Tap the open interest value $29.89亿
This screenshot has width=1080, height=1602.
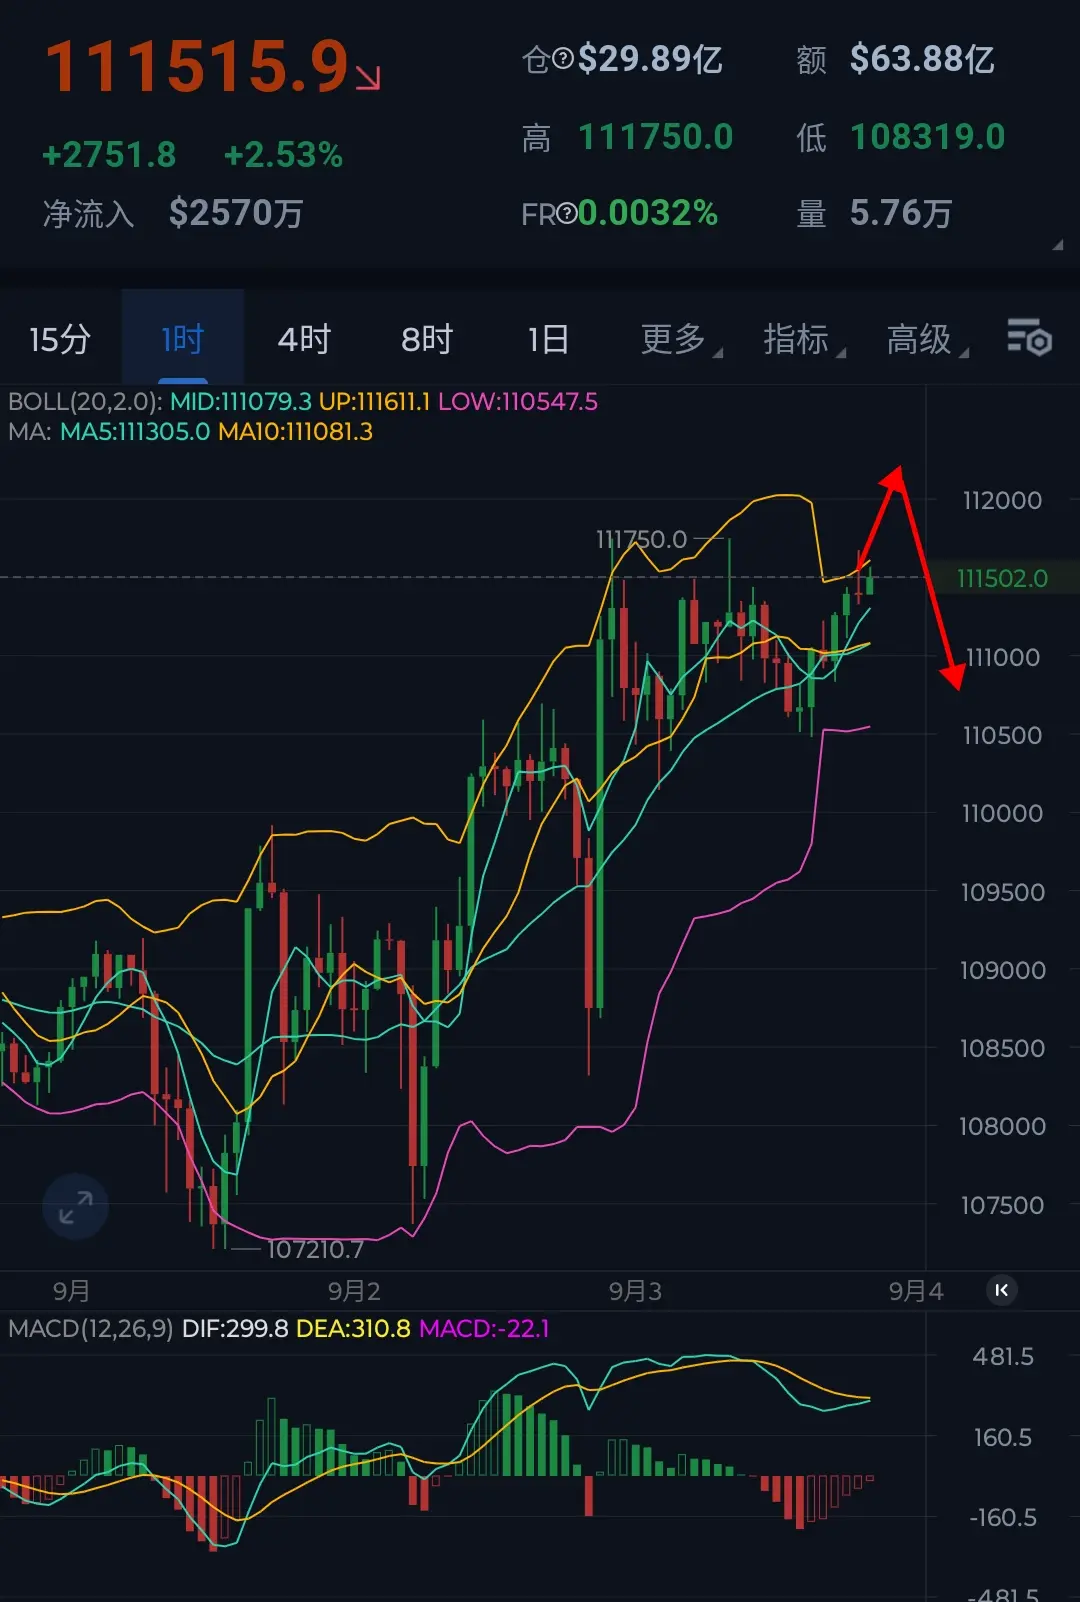650,59
